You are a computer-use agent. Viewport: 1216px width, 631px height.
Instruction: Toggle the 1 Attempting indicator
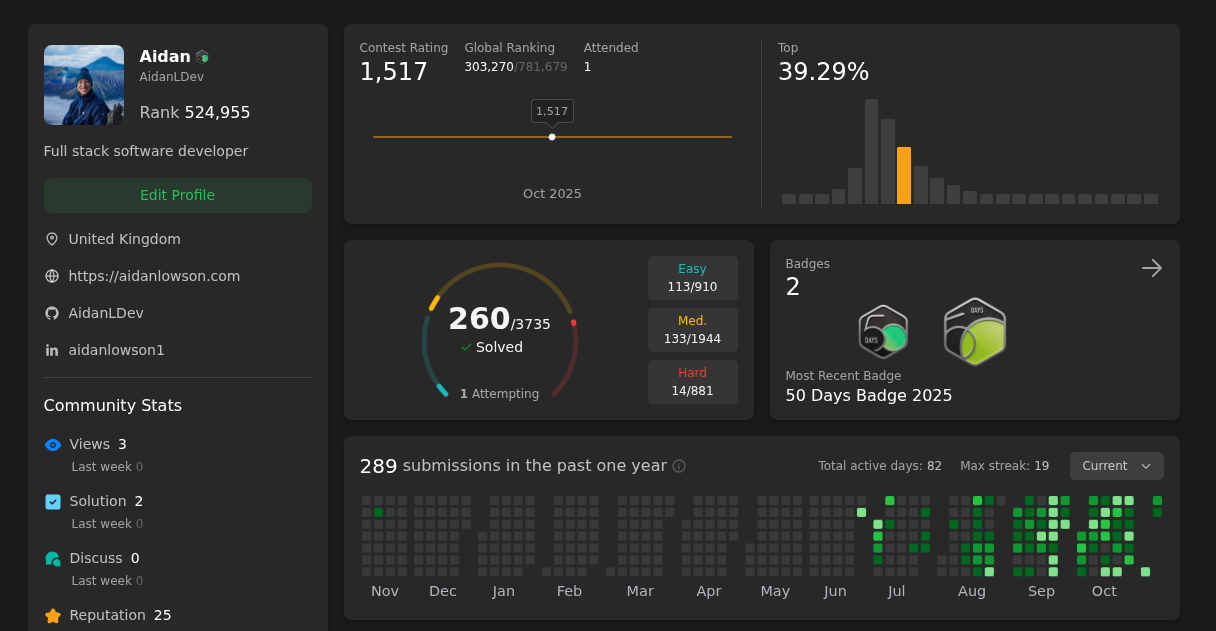[x=499, y=393]
